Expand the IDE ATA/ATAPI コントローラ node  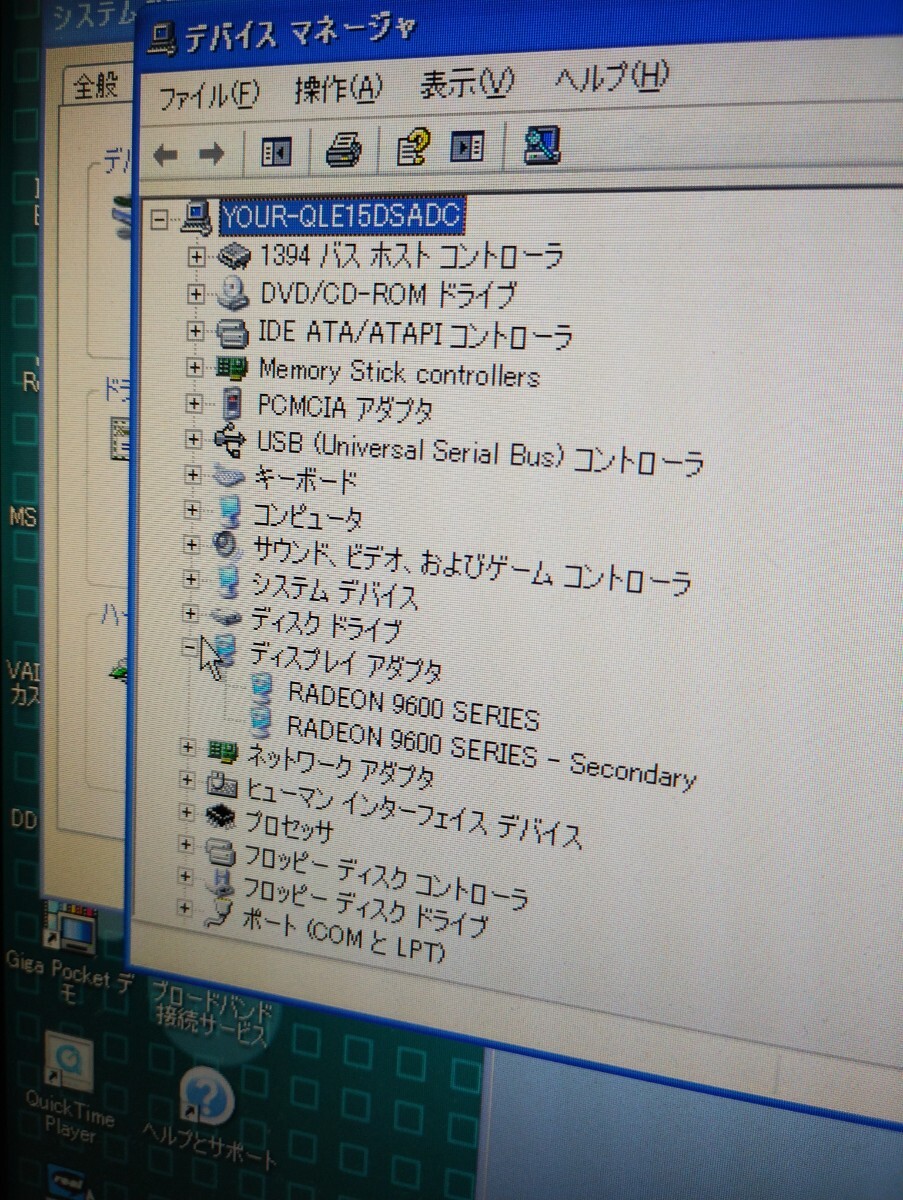[195, 330]
